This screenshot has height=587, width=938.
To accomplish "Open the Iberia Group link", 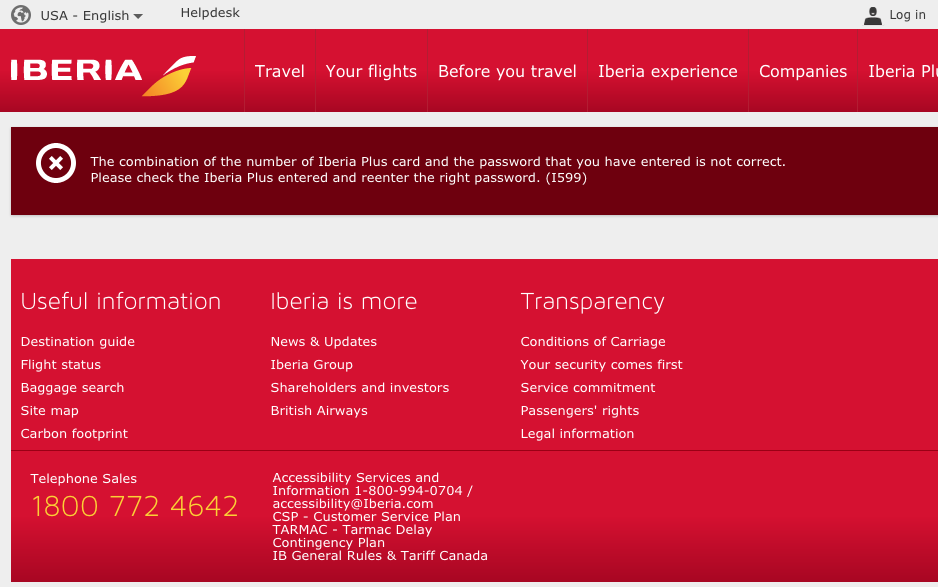I will click(312, 364).
